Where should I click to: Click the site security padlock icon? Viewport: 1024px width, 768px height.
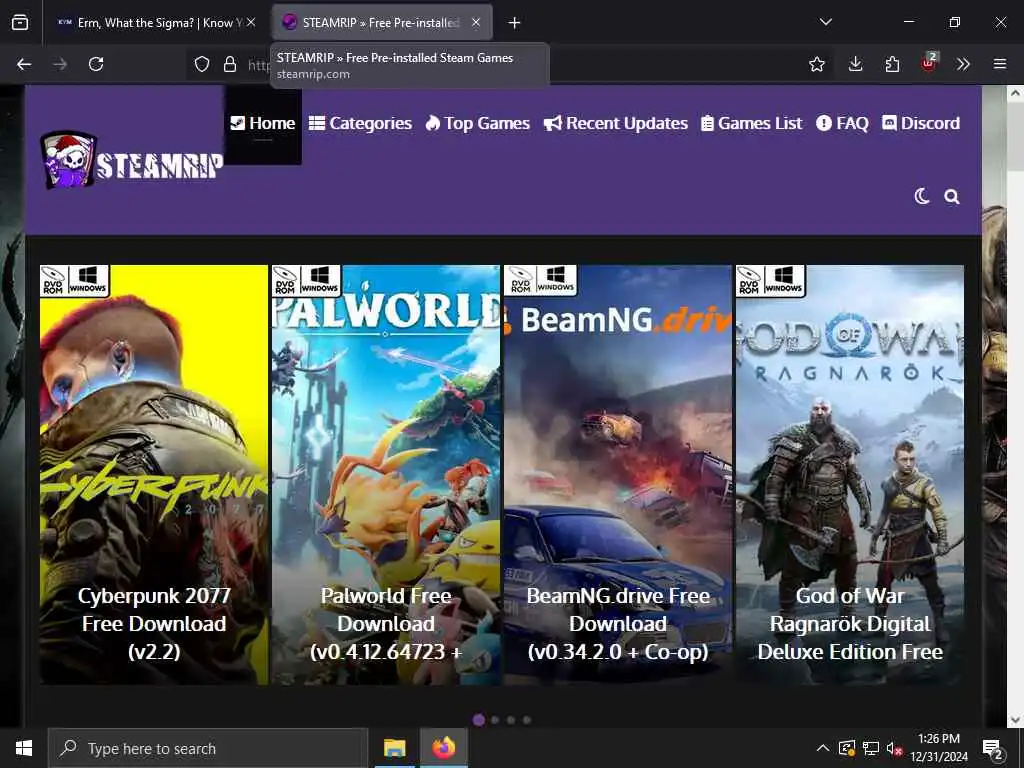pos(230,64)
